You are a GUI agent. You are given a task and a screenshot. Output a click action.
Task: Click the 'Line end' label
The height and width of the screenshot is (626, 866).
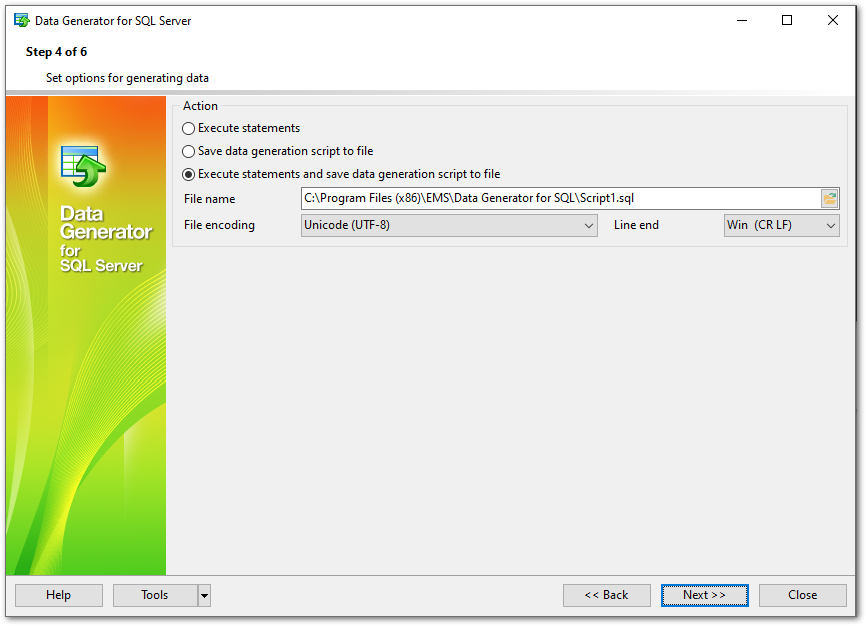click(x=636, y=225)
